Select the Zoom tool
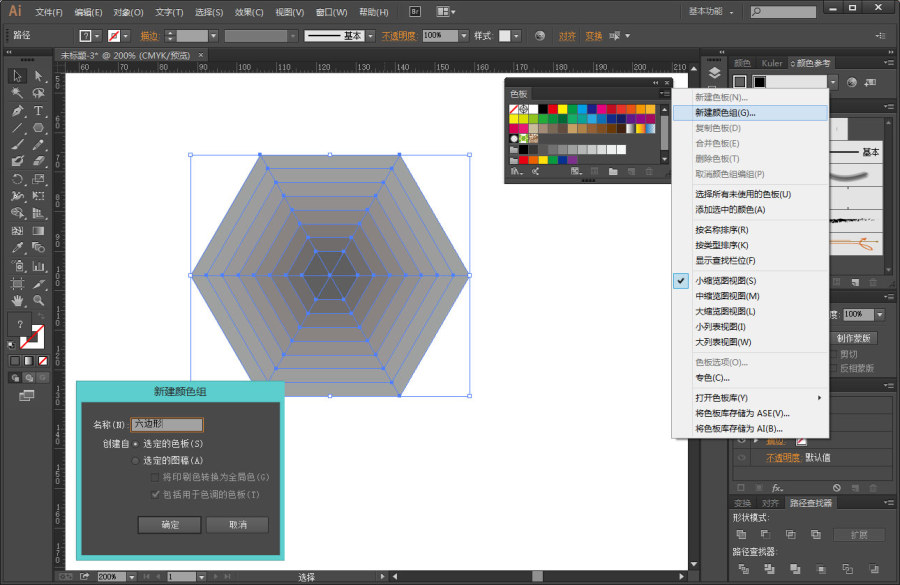The image size is (900, 585). pos(38,300)
